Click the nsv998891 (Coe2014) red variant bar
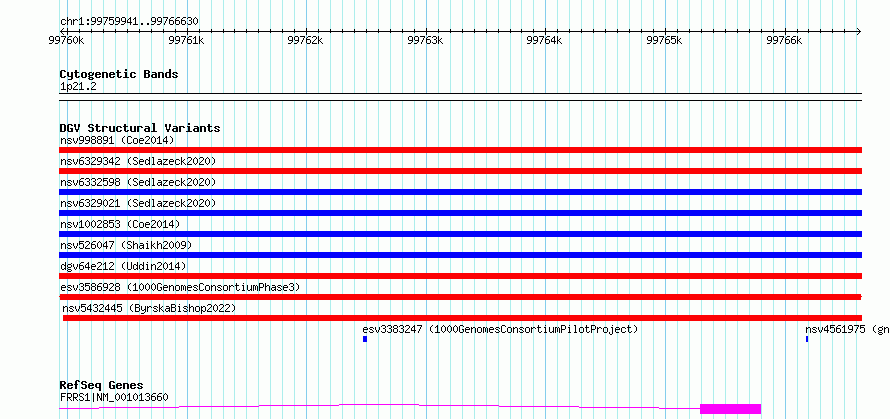This screenshot has width=890, height=419. (x=460, y=150)
